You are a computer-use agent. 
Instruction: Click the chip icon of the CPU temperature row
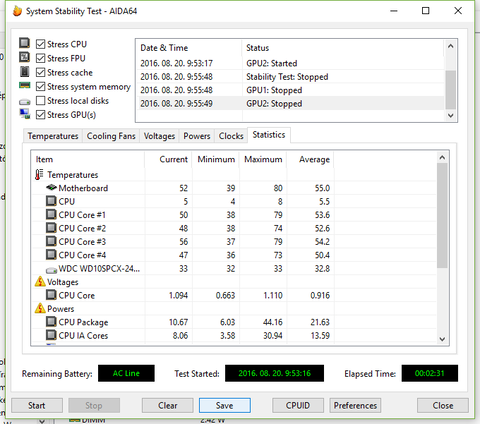[x=51, y=201]
